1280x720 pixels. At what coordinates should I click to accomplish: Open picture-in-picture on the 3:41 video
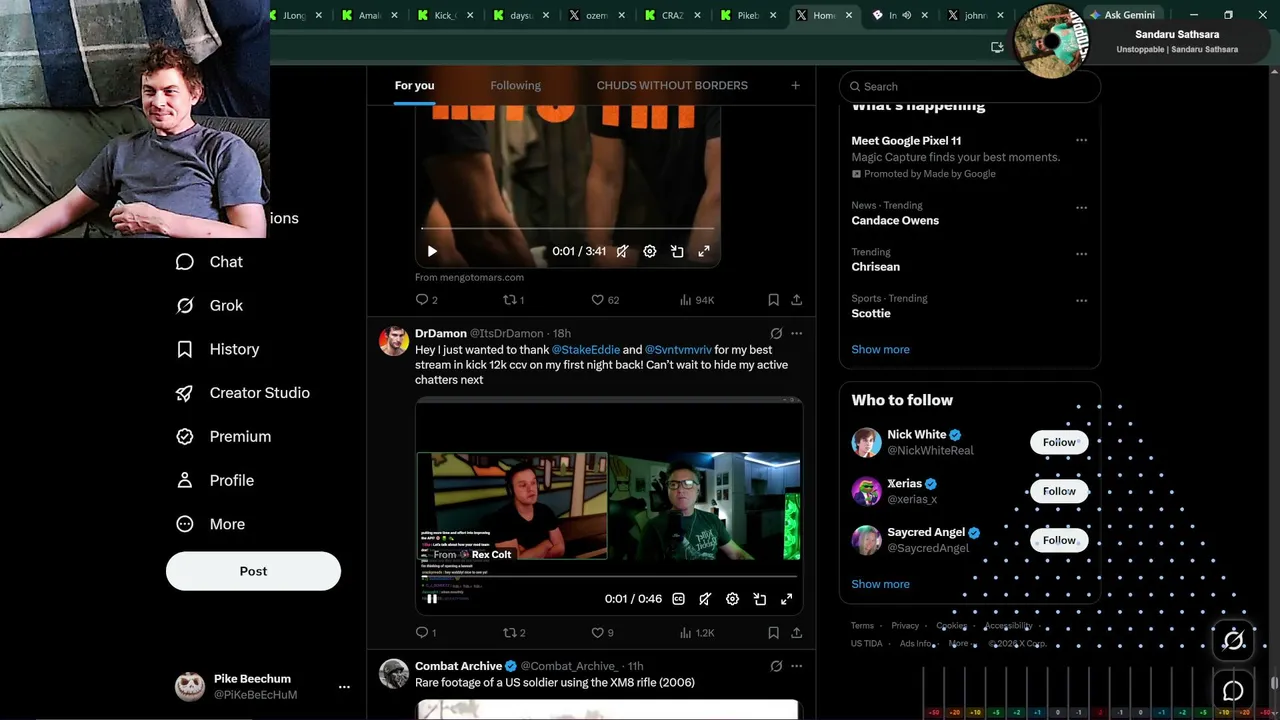click(x=677, y=252)
